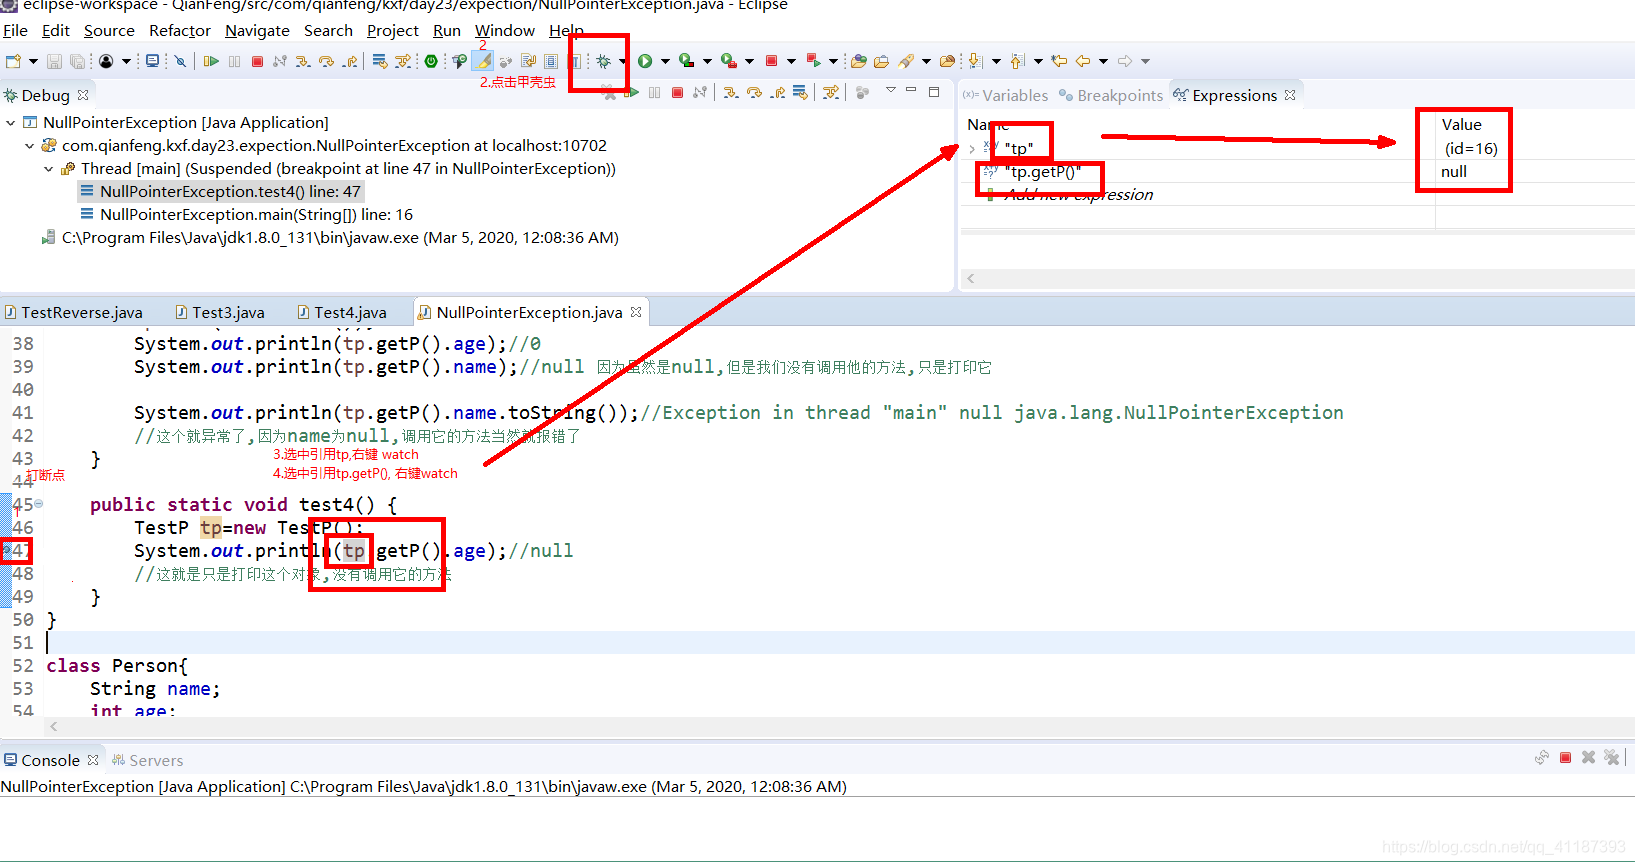Click Remove All Terminated Launches in Console

coord(1611,758)
